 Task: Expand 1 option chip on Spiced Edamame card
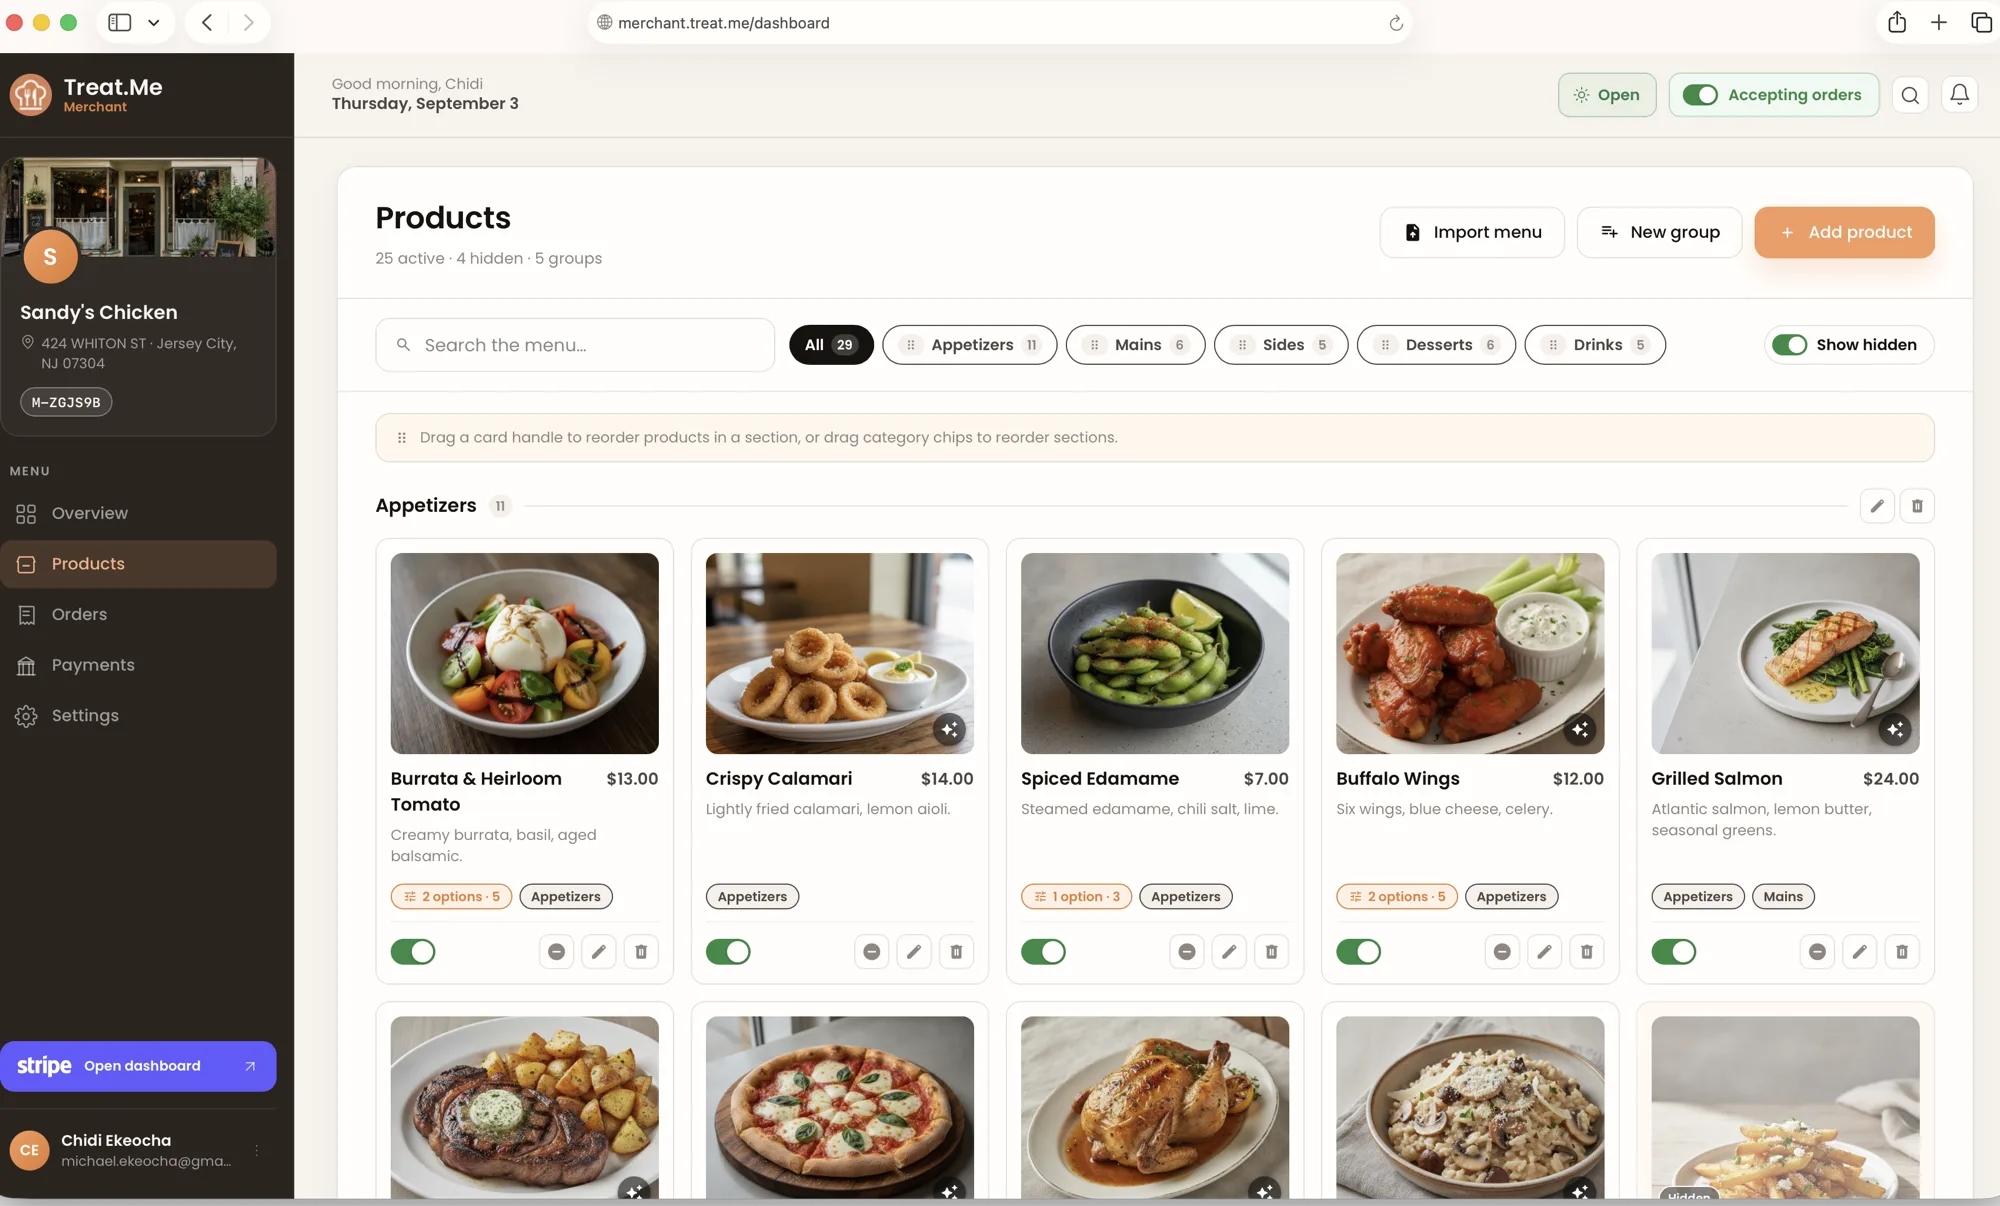[x=1076, y=897]
